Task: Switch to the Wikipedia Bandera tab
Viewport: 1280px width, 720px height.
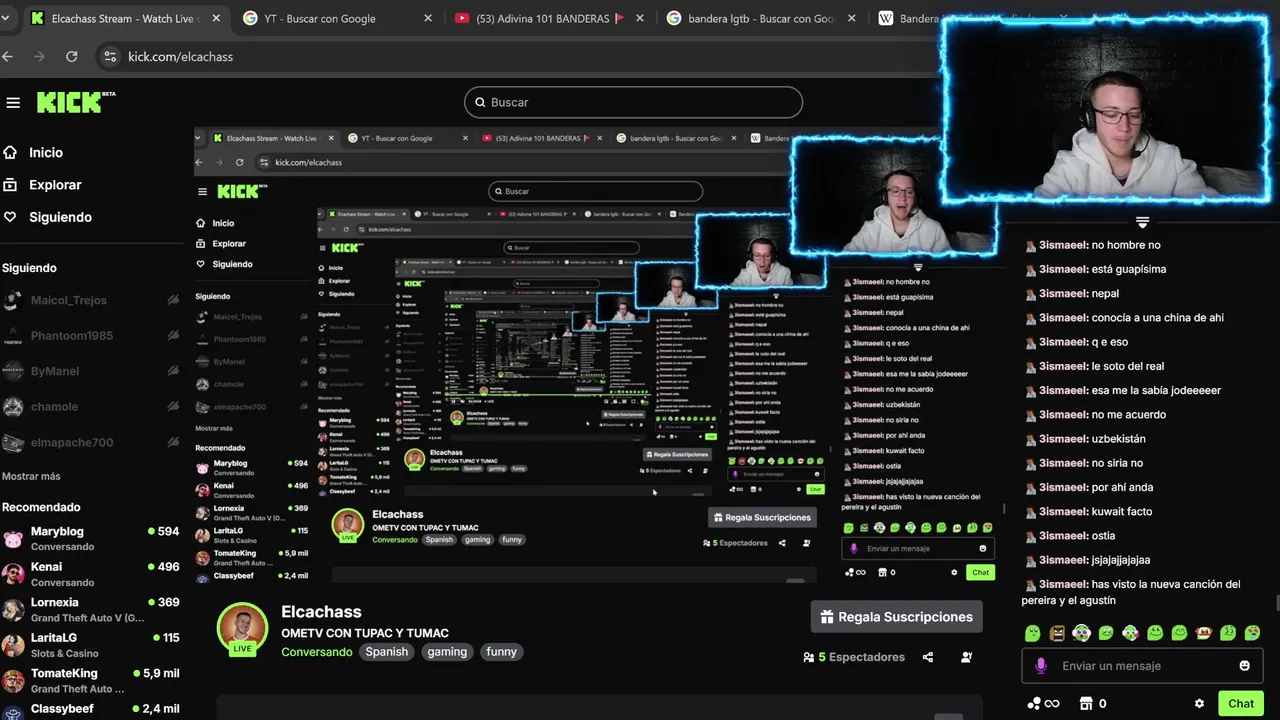Action: pos(910,18)
